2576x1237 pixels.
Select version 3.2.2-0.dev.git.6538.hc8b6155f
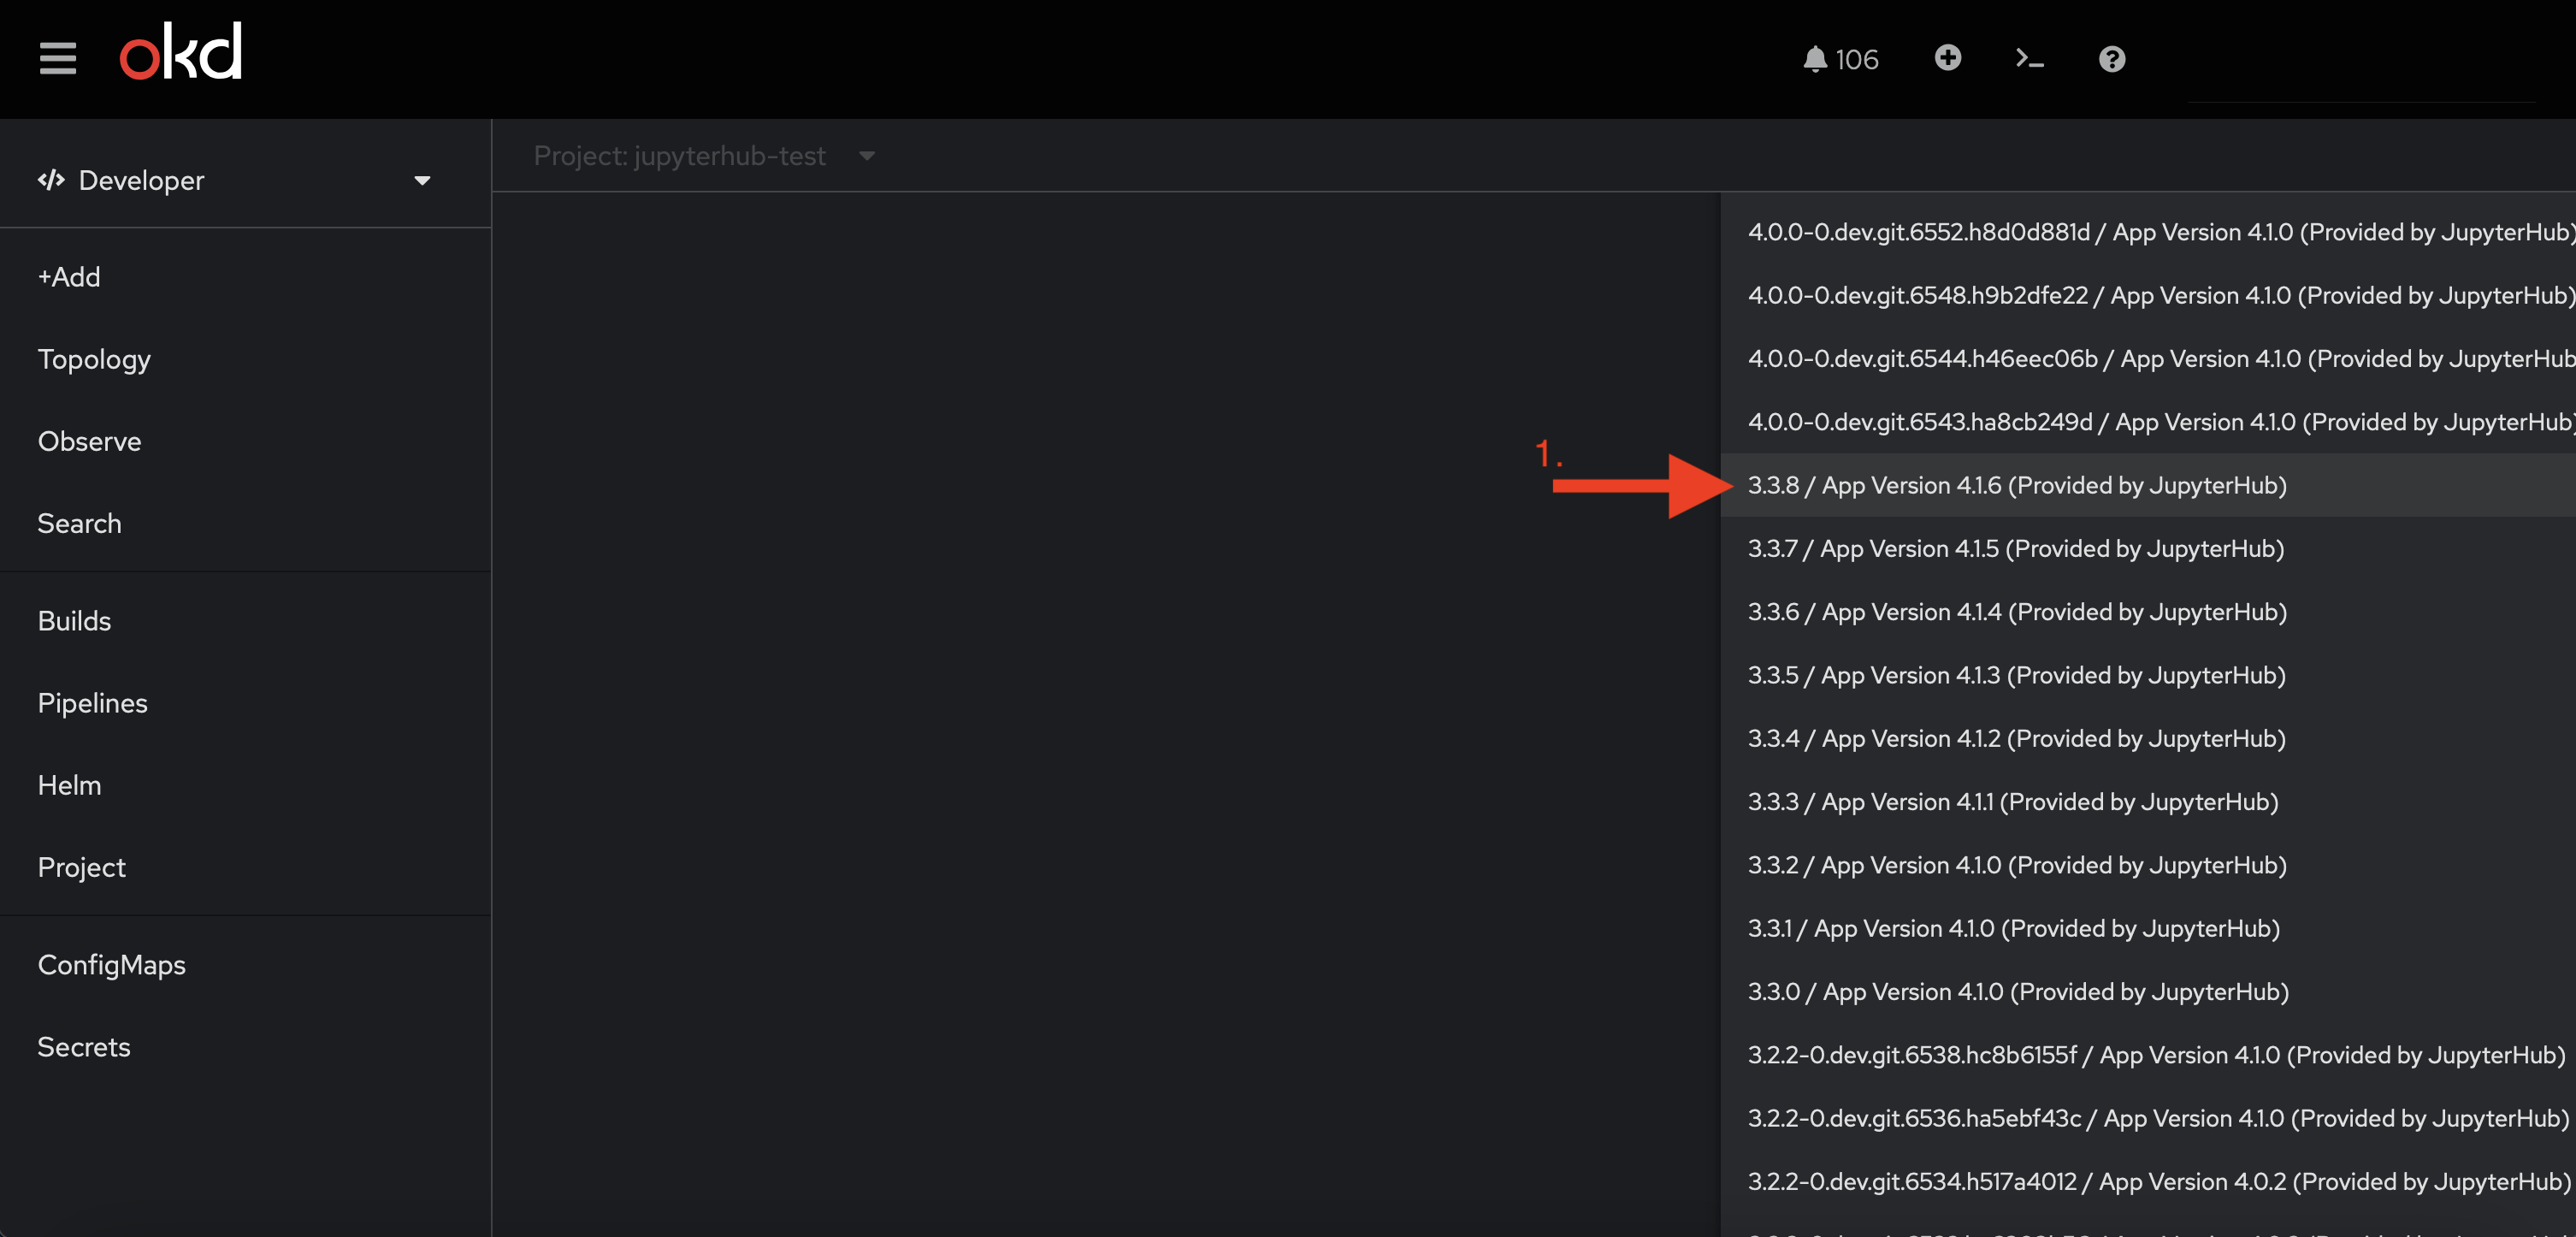pos(2148,1055)
